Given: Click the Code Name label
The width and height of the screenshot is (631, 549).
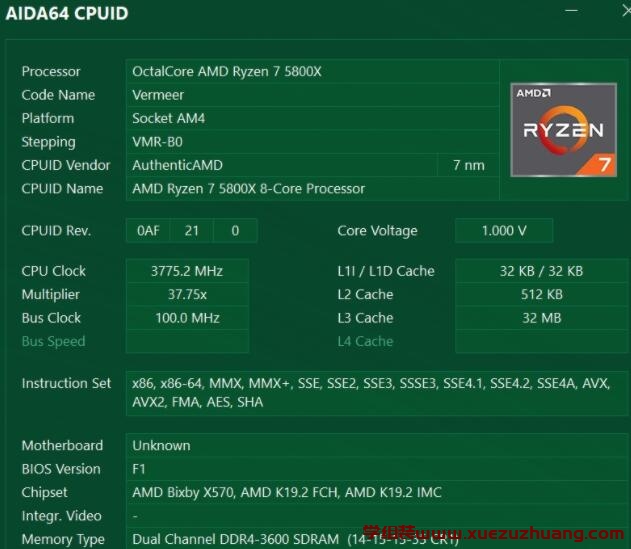Looking at the screenshot, I should 58,95.
